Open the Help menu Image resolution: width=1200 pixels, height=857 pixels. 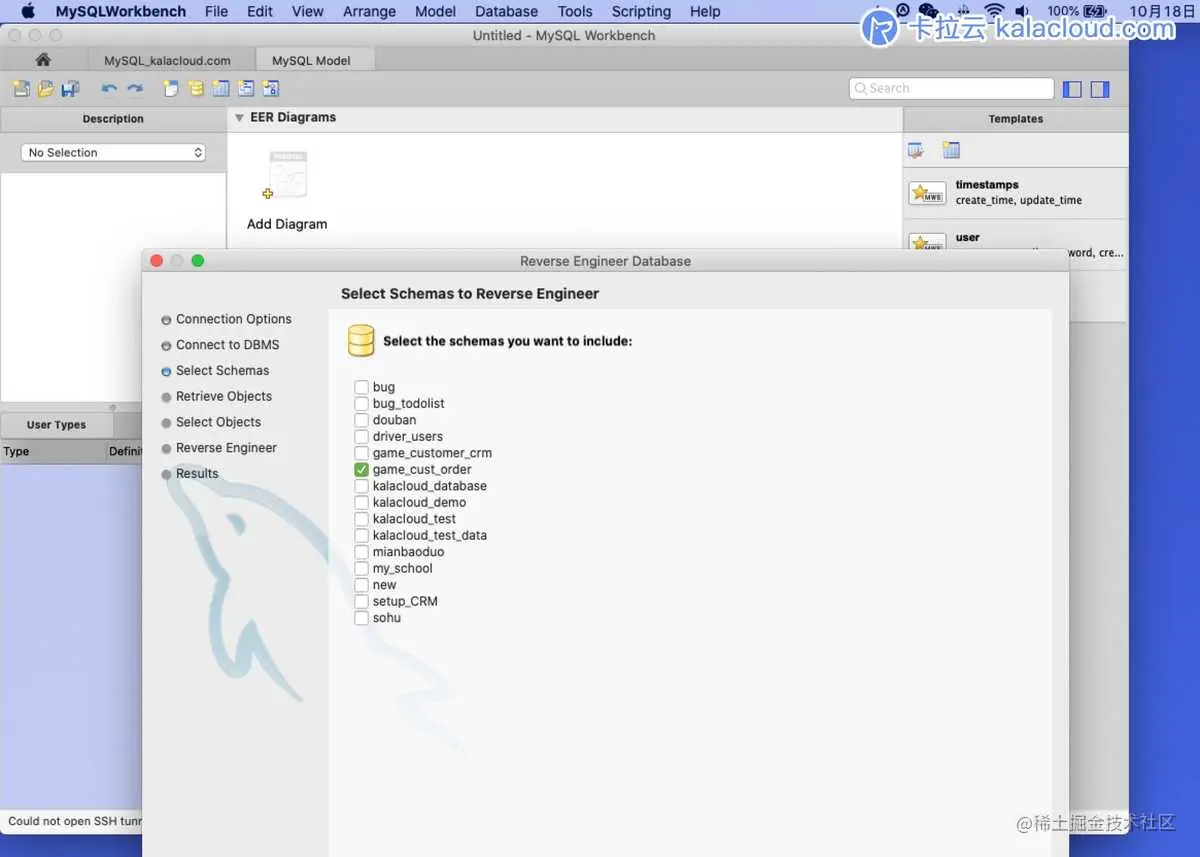coord(705,11)
